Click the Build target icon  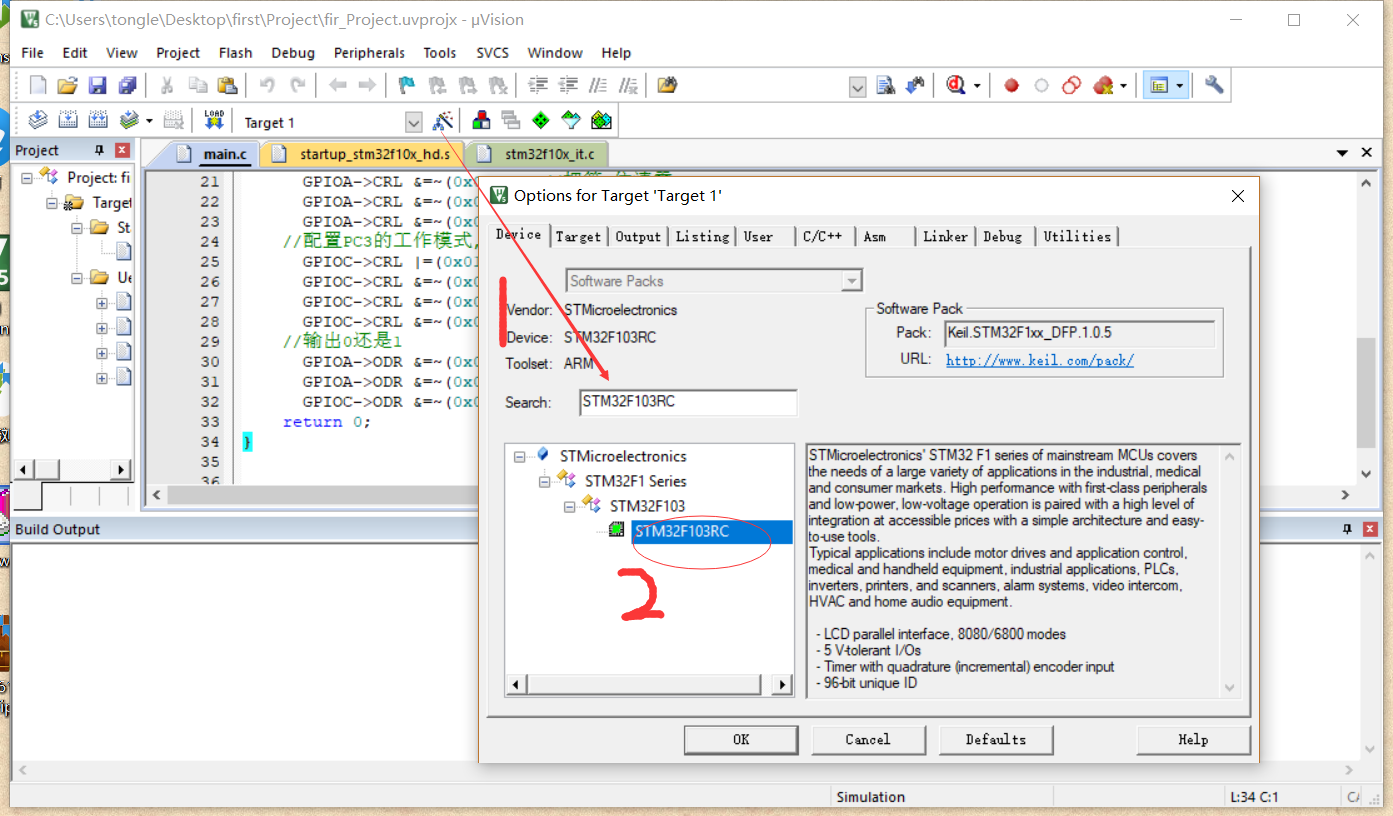(68, 121)
